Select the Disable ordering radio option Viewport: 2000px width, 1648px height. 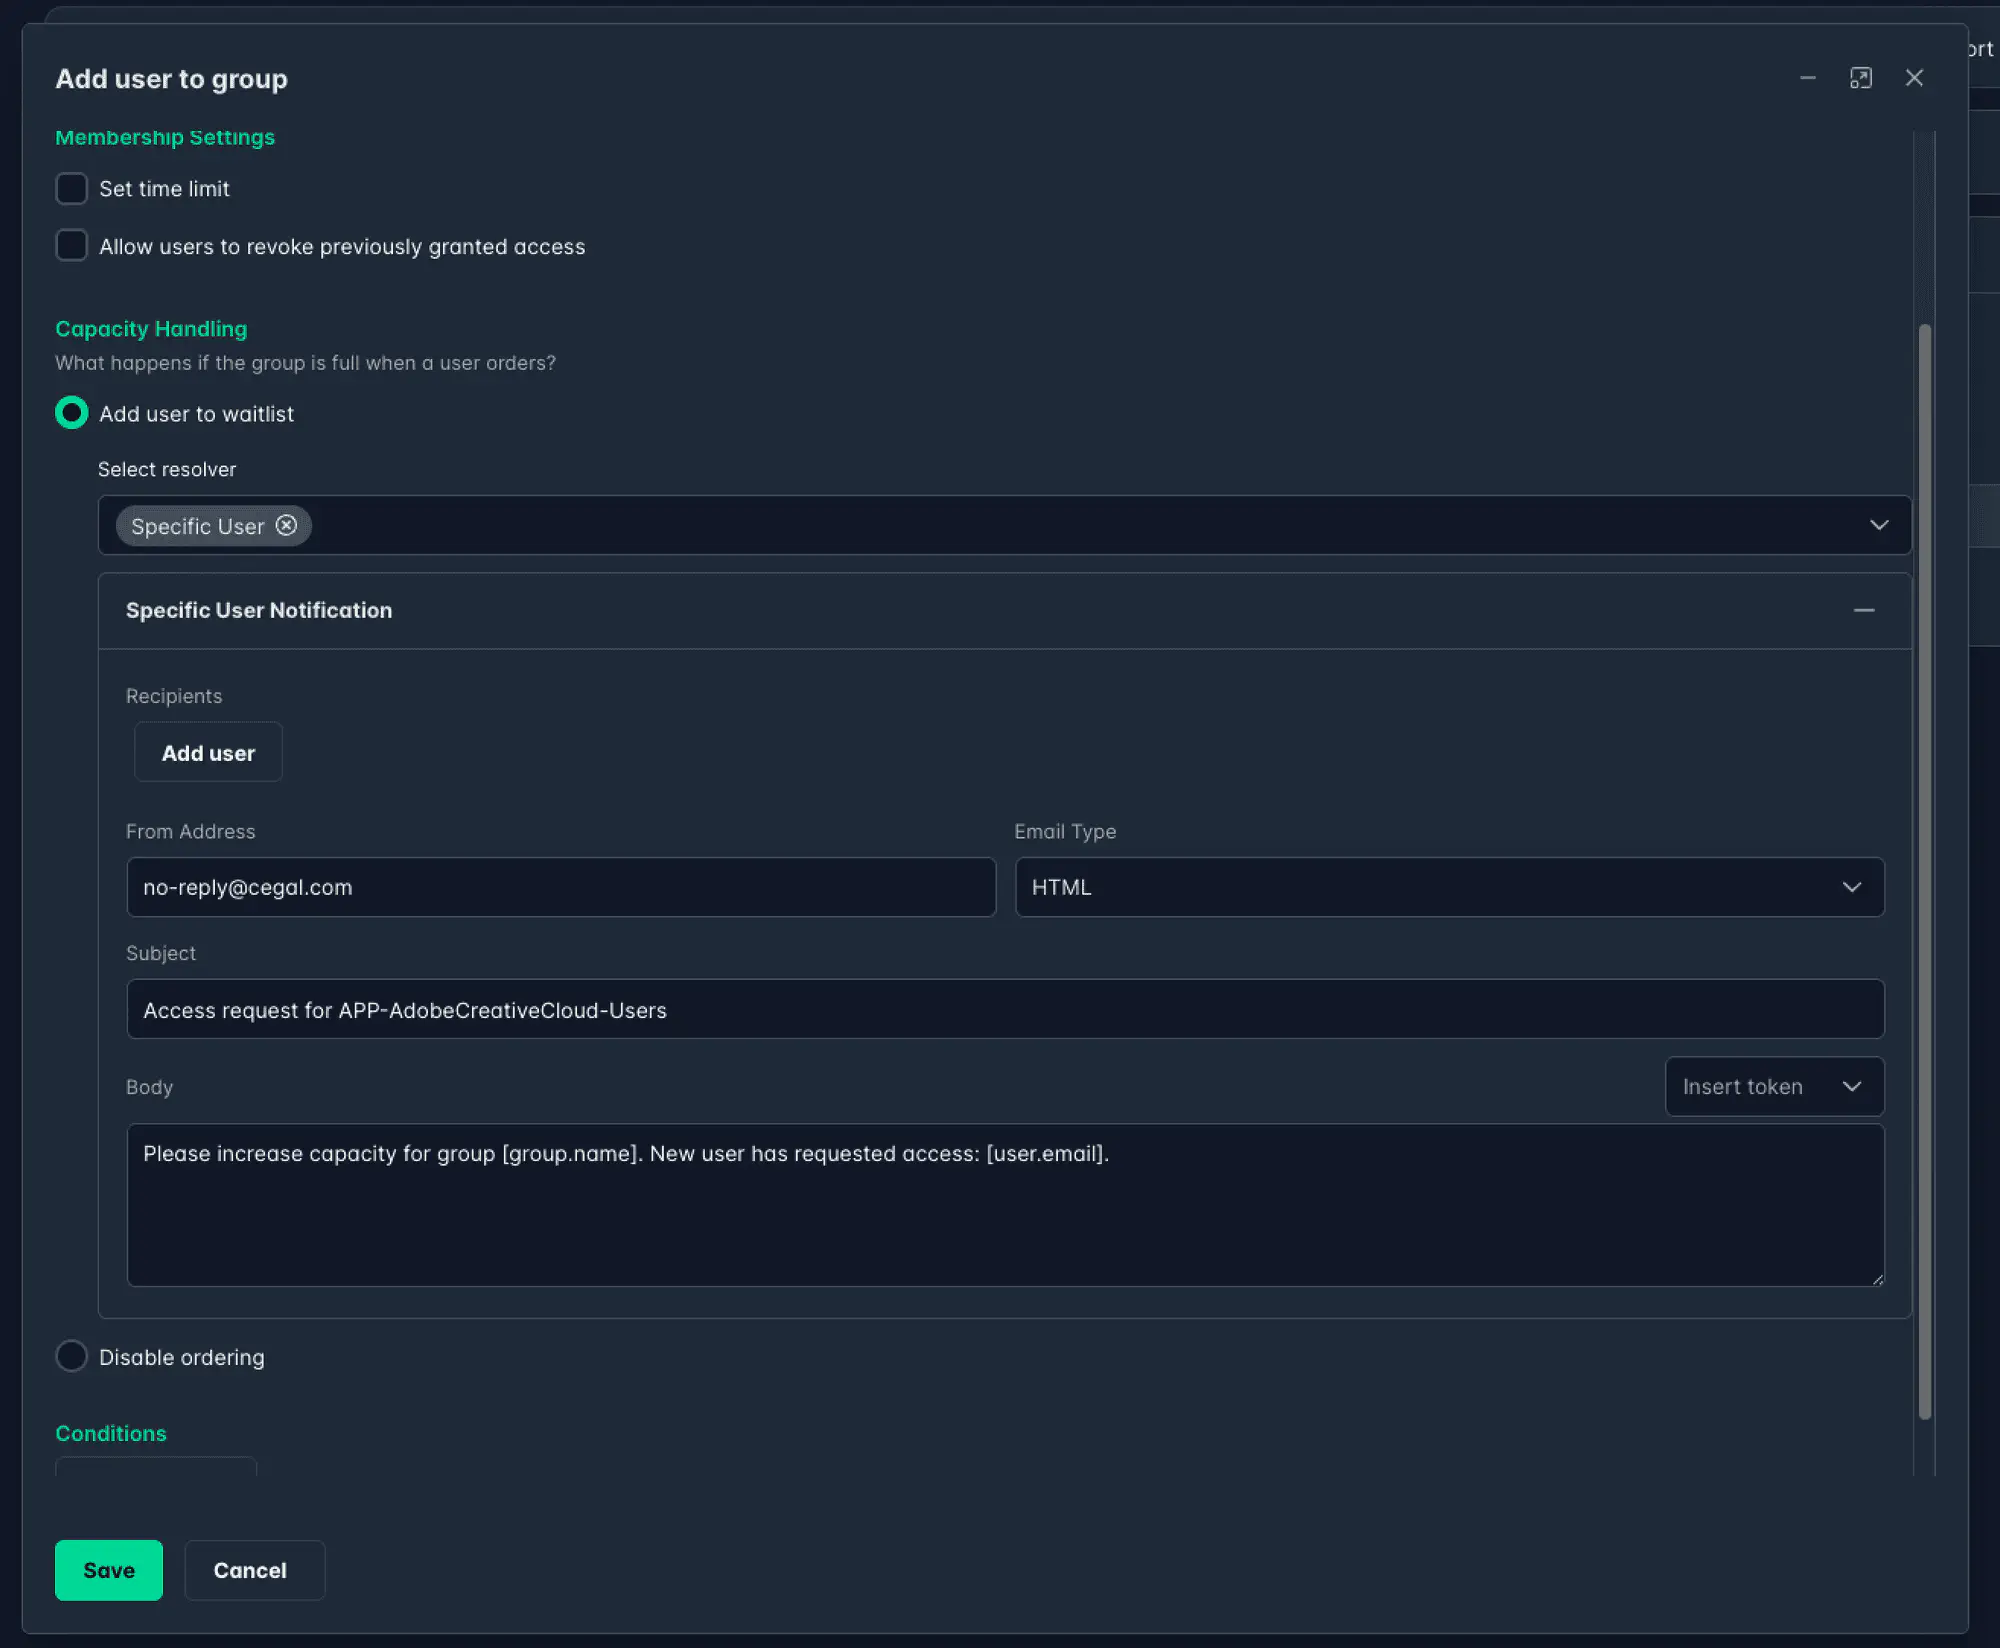click(x=72, y=1356)
